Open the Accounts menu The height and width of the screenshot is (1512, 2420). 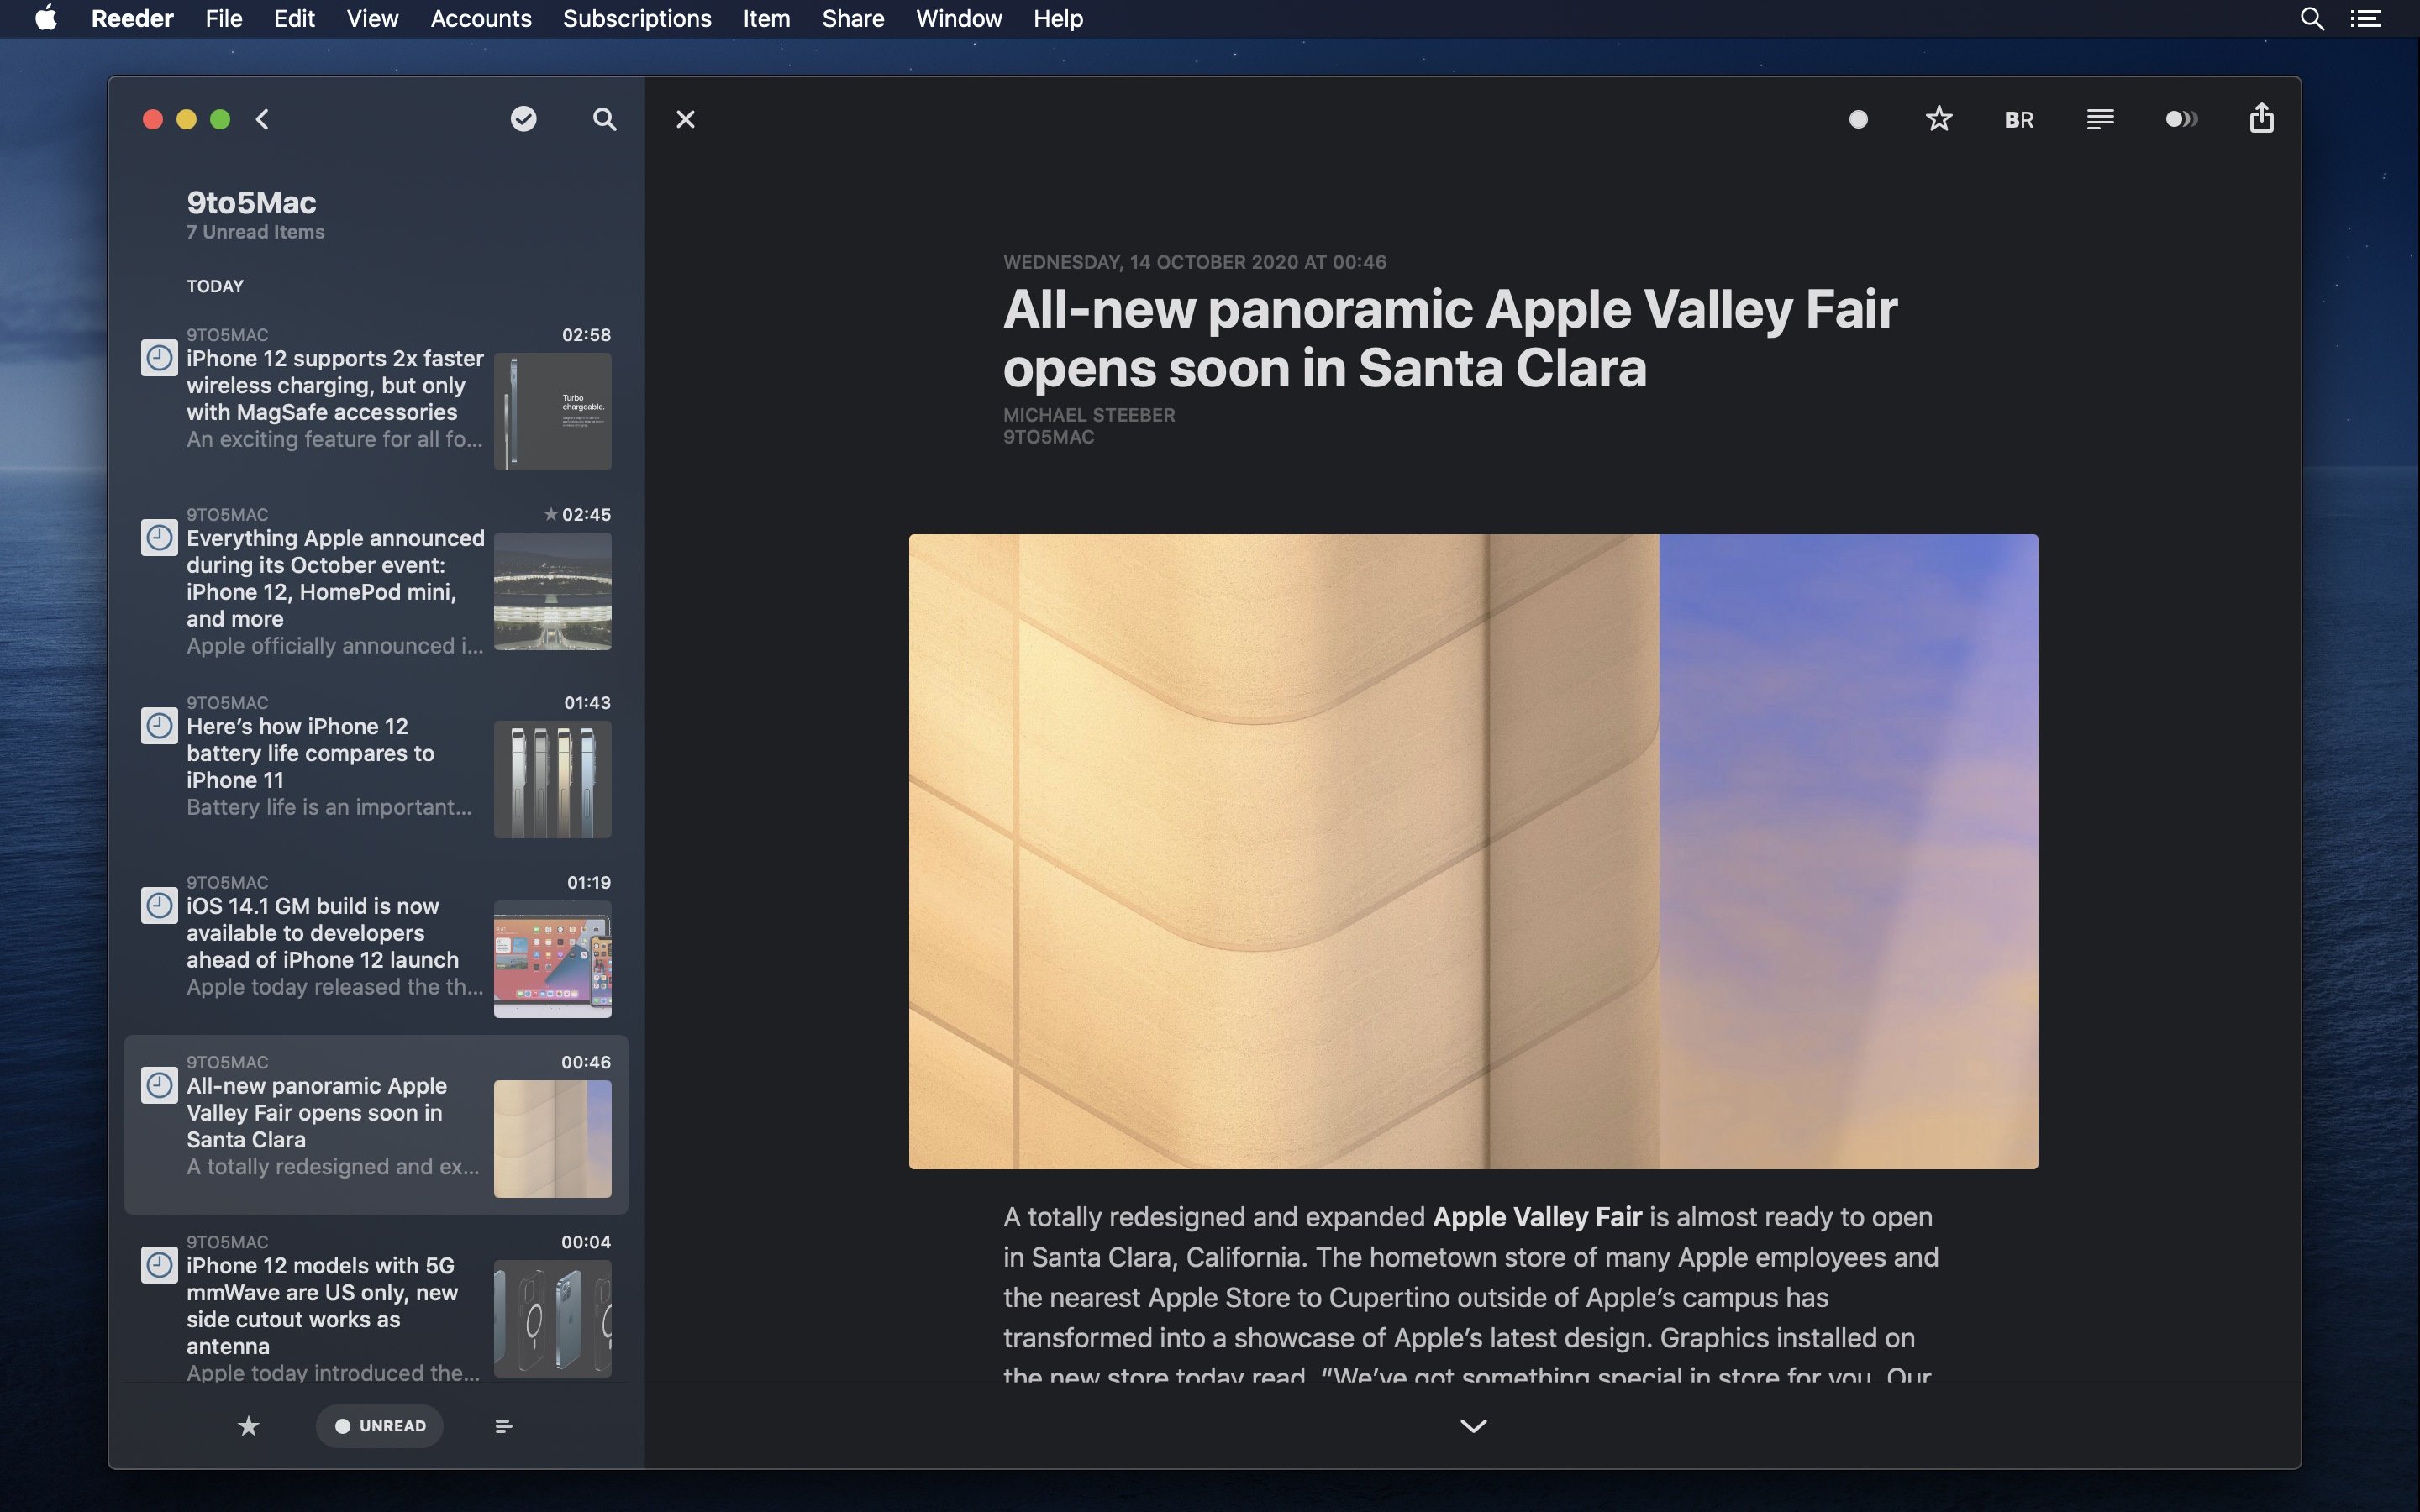tap(481, 19)
